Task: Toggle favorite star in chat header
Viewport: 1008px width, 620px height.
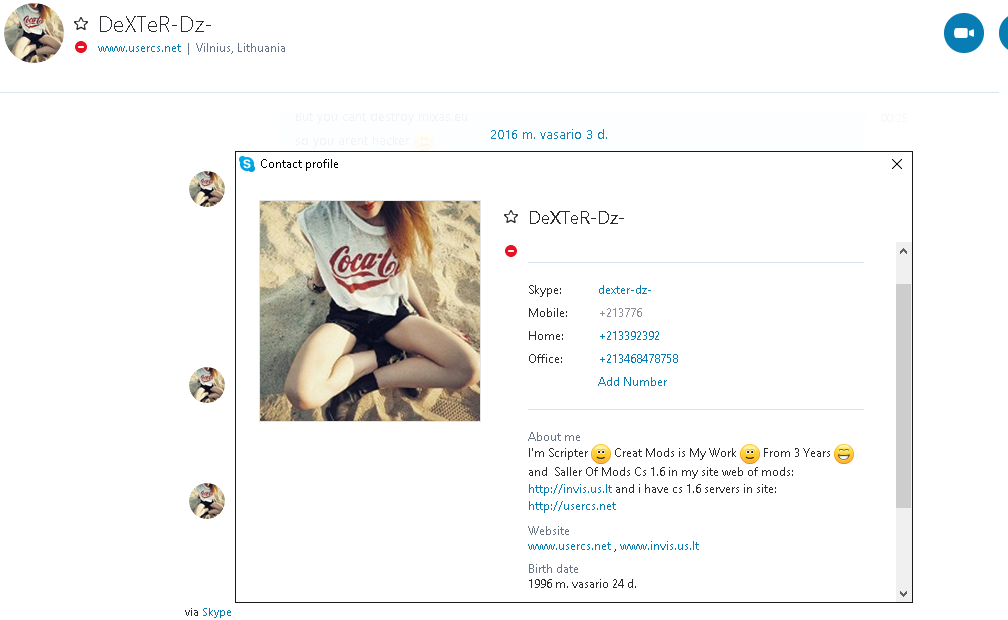Action: (x=81, y=24)
